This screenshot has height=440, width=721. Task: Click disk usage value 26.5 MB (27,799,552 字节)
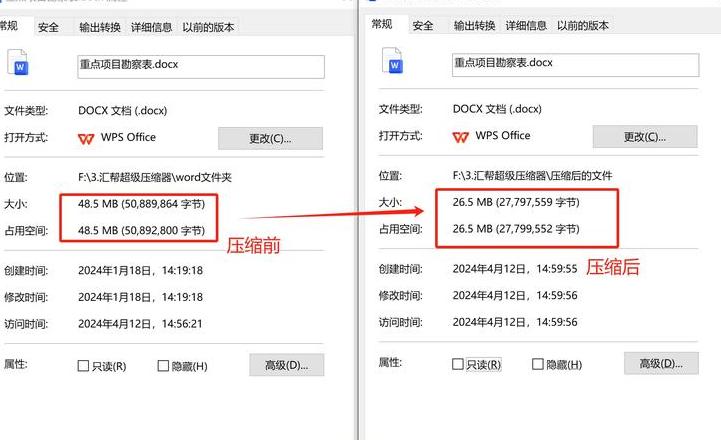coord(516,229)
